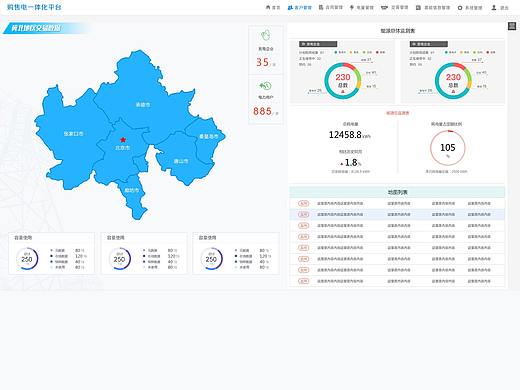This screenshot has height=390, width=520.
Task: Click the 购售电一体化平台 platform title
Action: click(x=34, y=7)
